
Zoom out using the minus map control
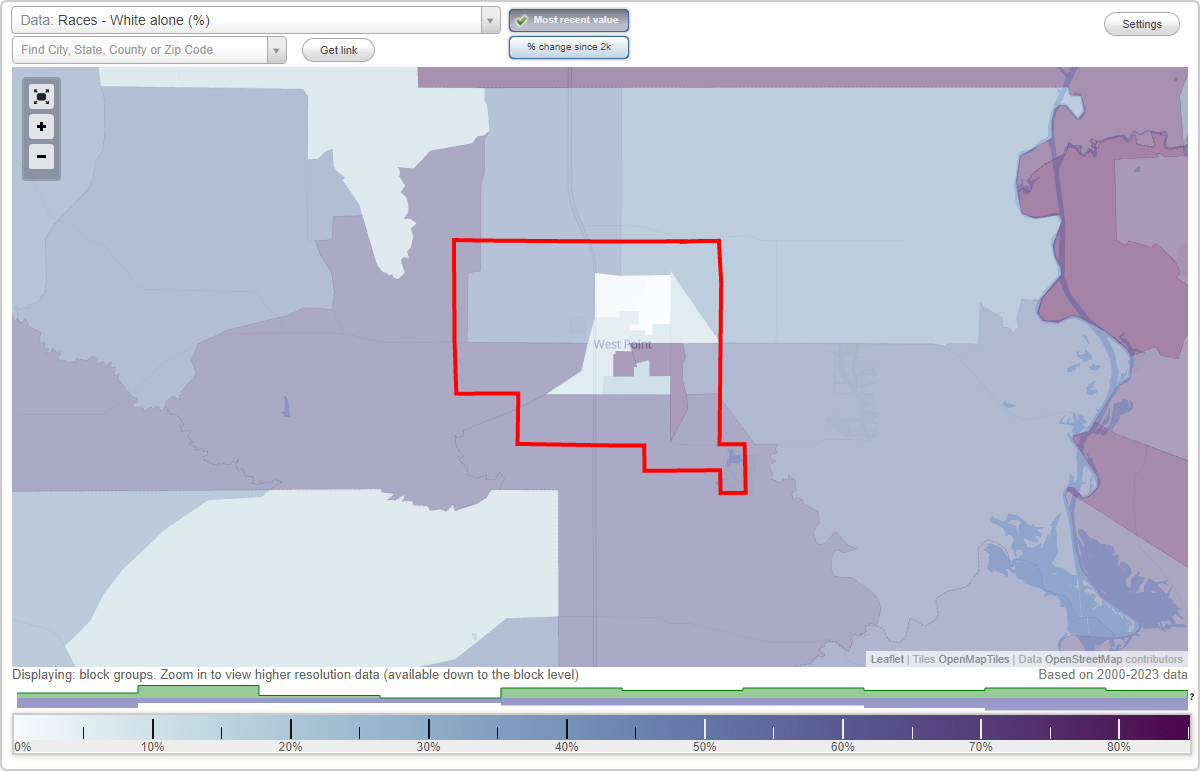coord(41,157)
